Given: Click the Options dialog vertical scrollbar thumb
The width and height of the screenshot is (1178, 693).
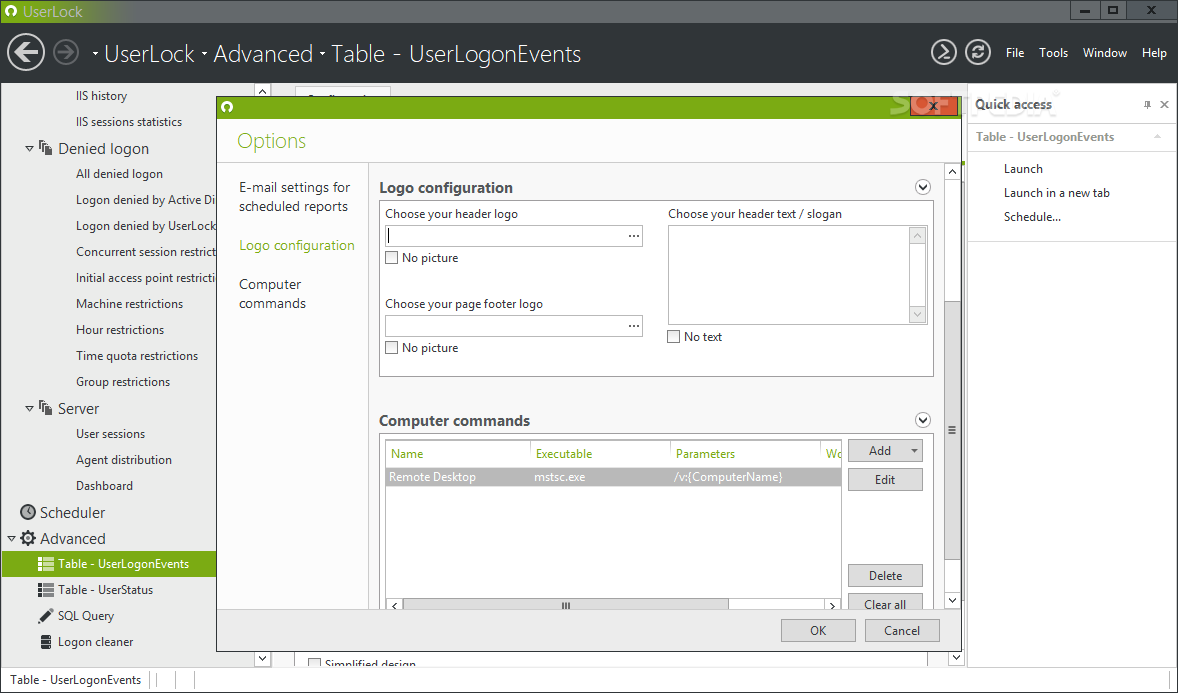Looking at the screenshot, I should 952,430.
